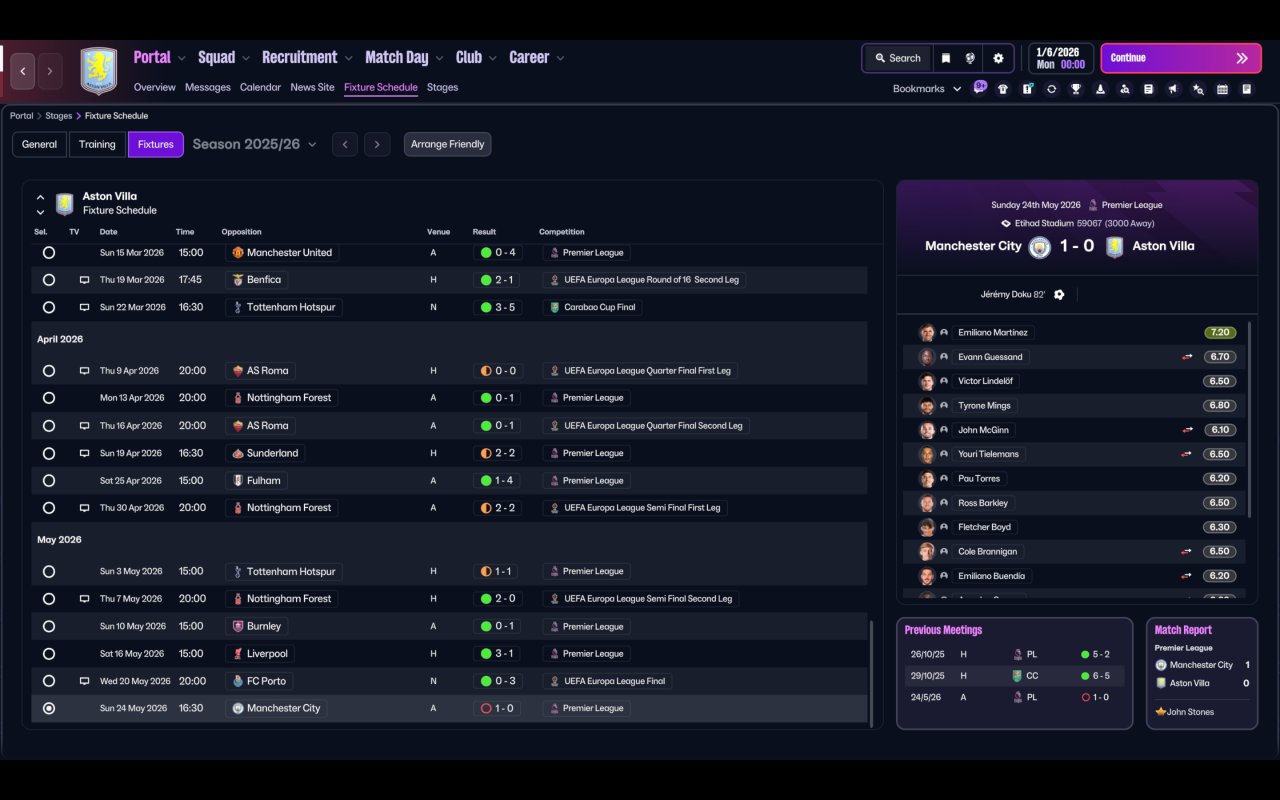The width and height of the screenshot is (1280, 800).
Task: Open the Aston Villa club badge
Action: [x=99, y=71]
